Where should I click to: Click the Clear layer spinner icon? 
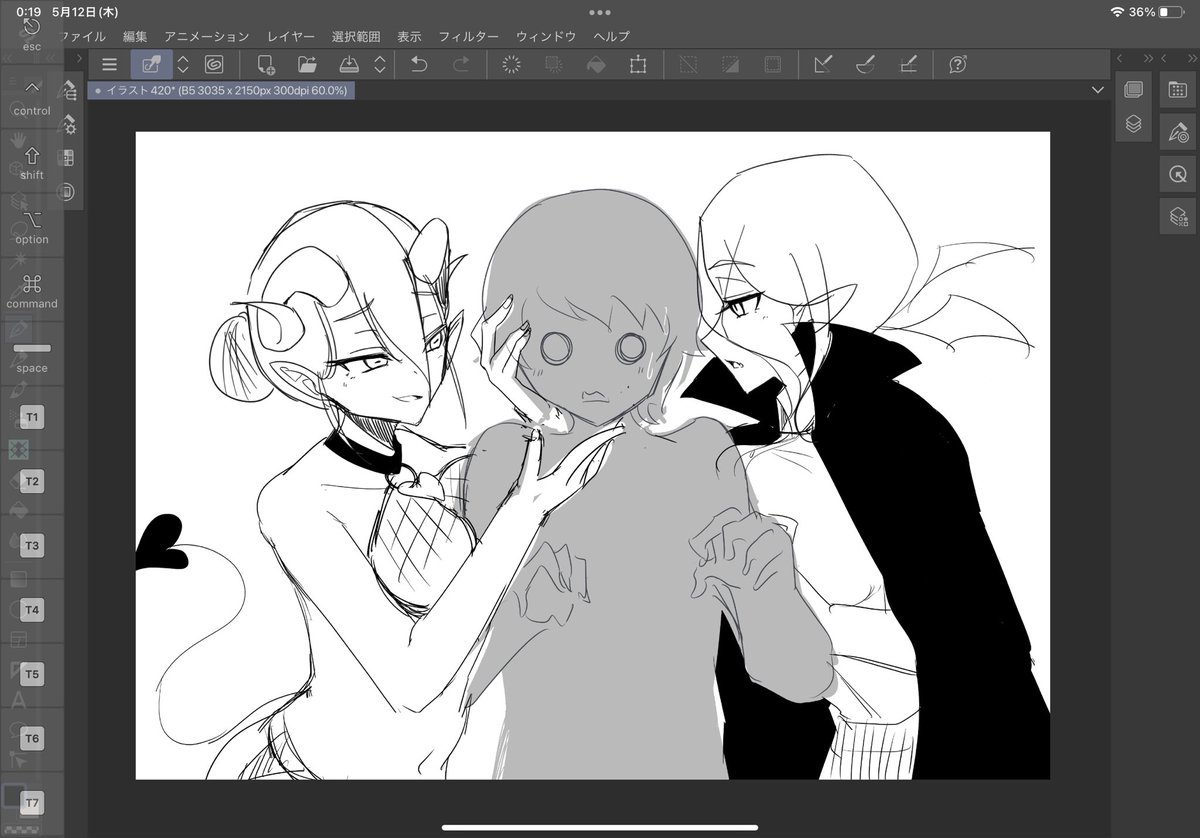(x=511, y=65)
